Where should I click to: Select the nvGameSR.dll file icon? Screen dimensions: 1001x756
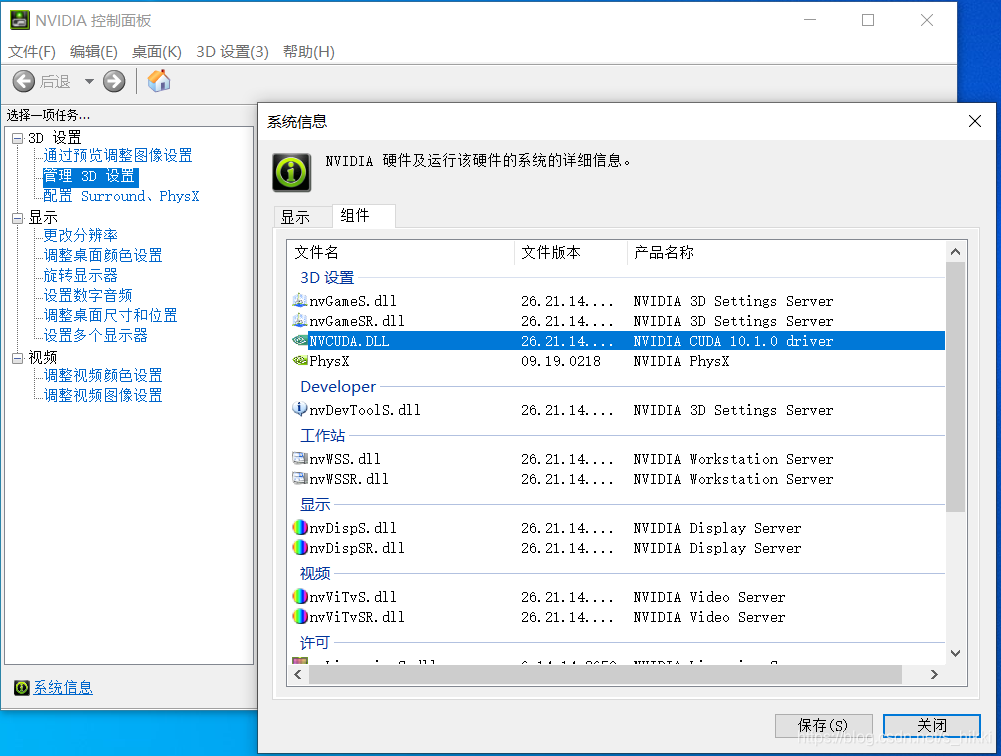click(299, 321)
